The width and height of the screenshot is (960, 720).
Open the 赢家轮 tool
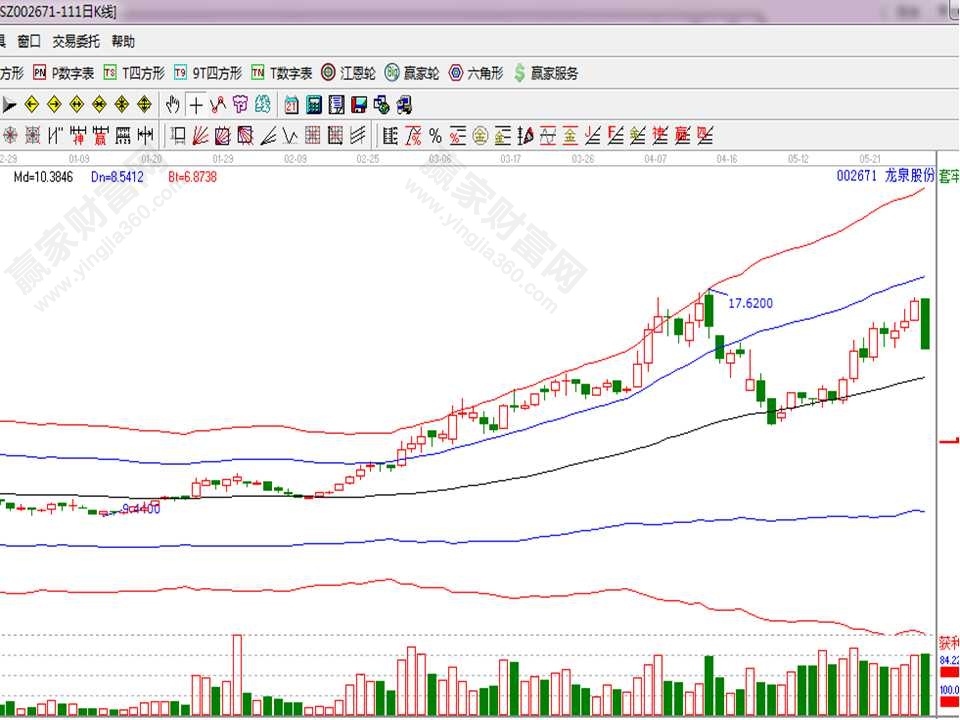[411, 73]
